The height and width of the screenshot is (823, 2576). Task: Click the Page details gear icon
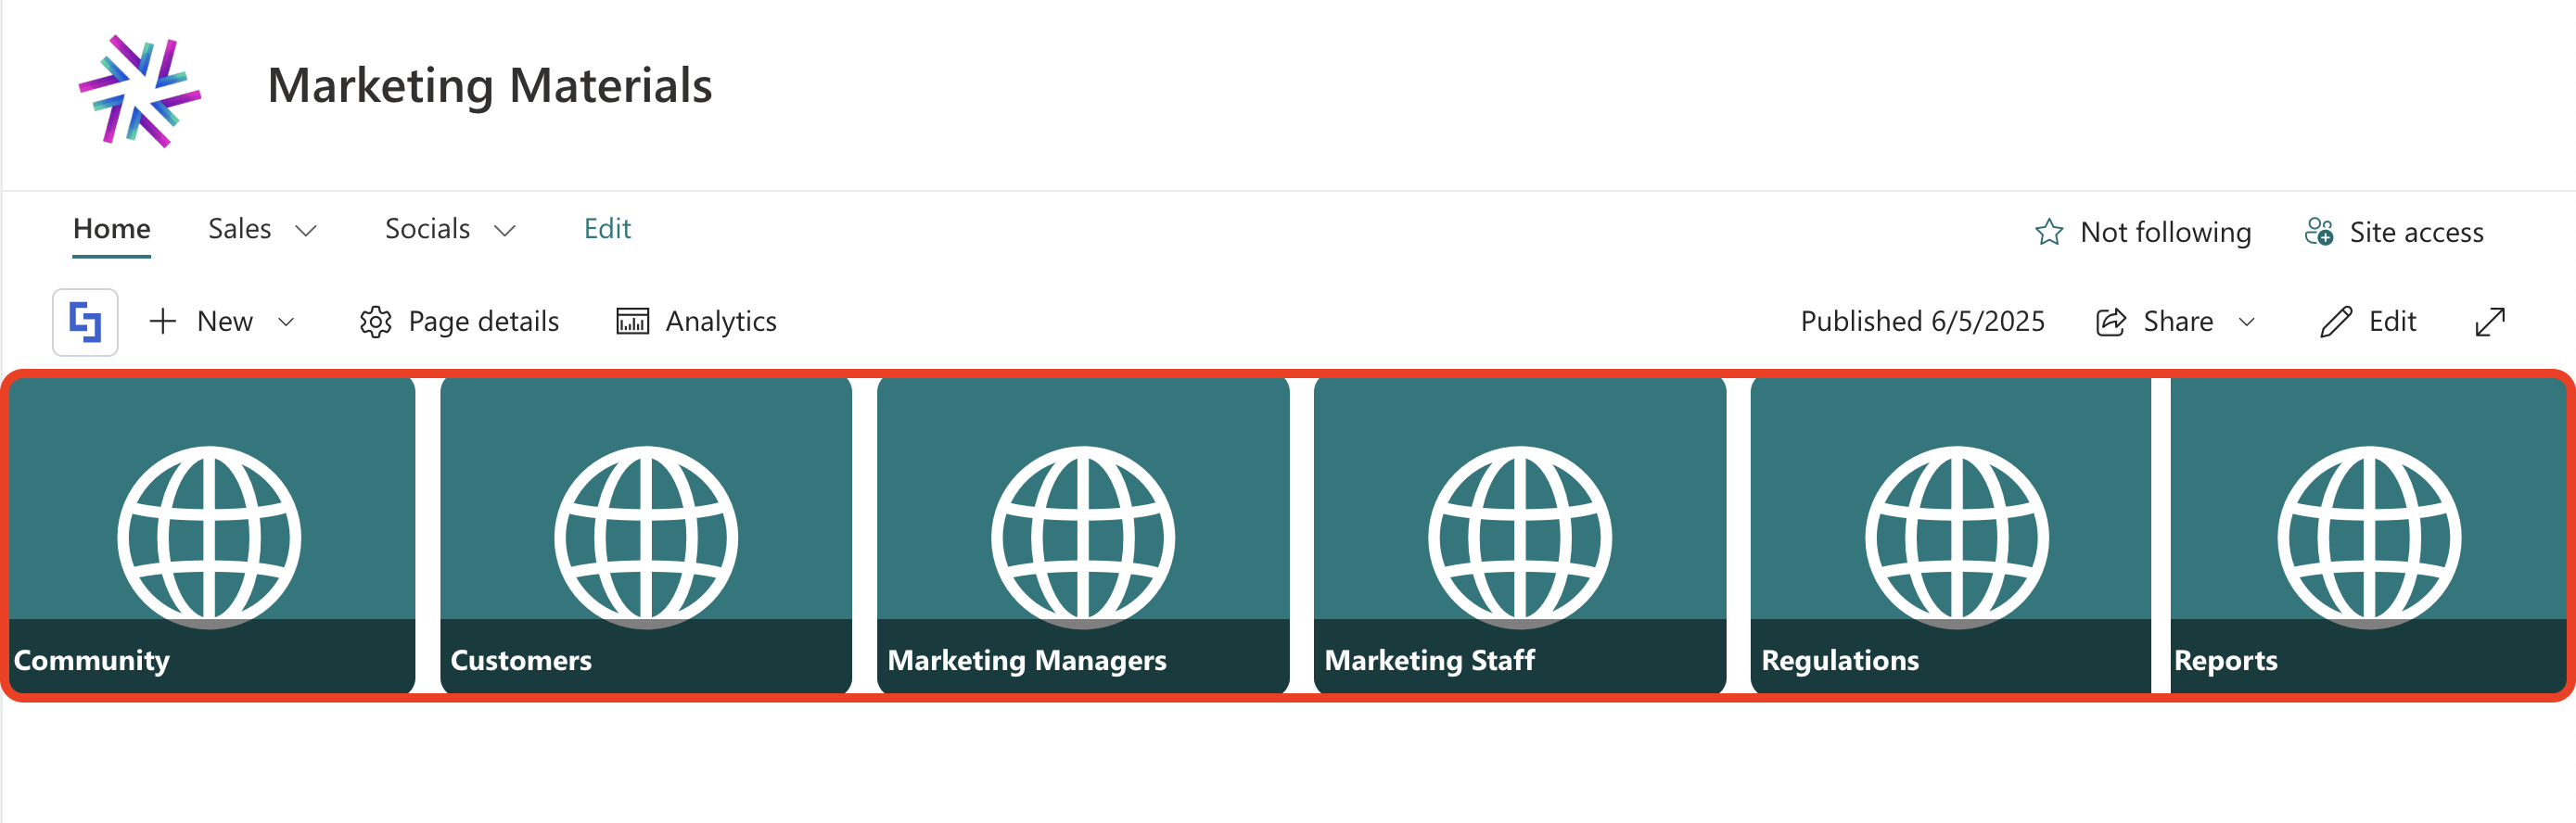[375, 322]
